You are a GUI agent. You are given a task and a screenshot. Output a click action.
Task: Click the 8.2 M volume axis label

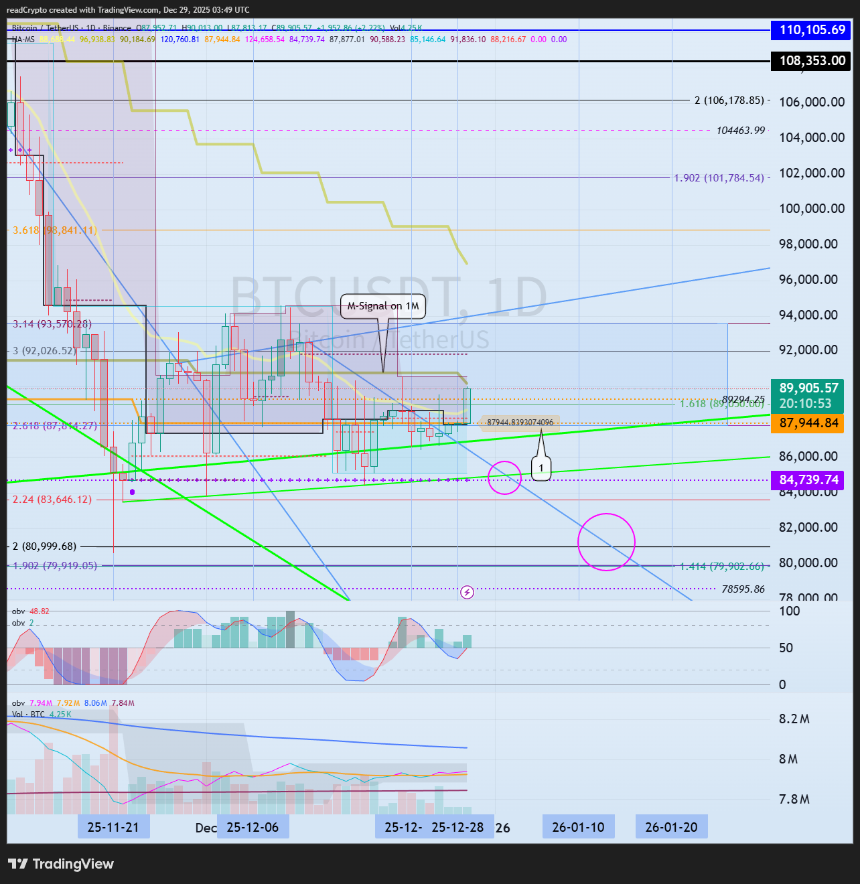[x=794, y=719]
